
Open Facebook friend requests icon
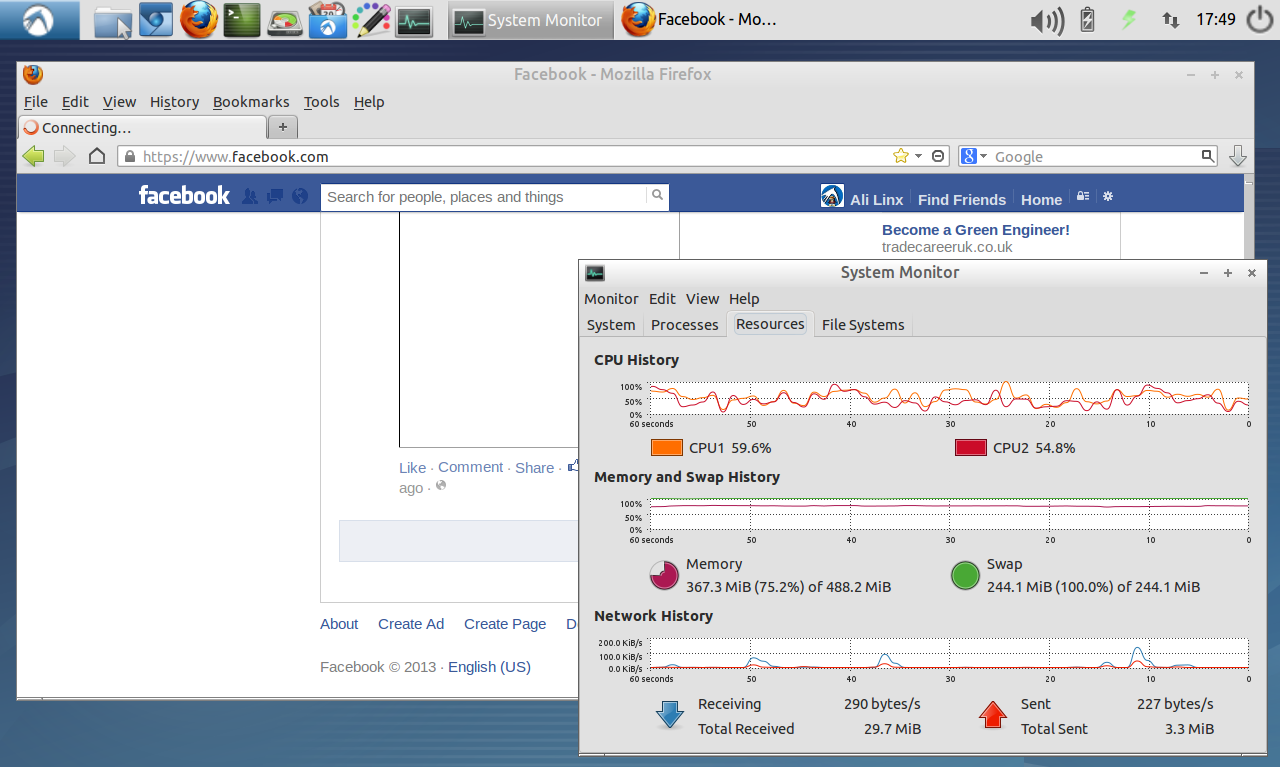point(250,197)
